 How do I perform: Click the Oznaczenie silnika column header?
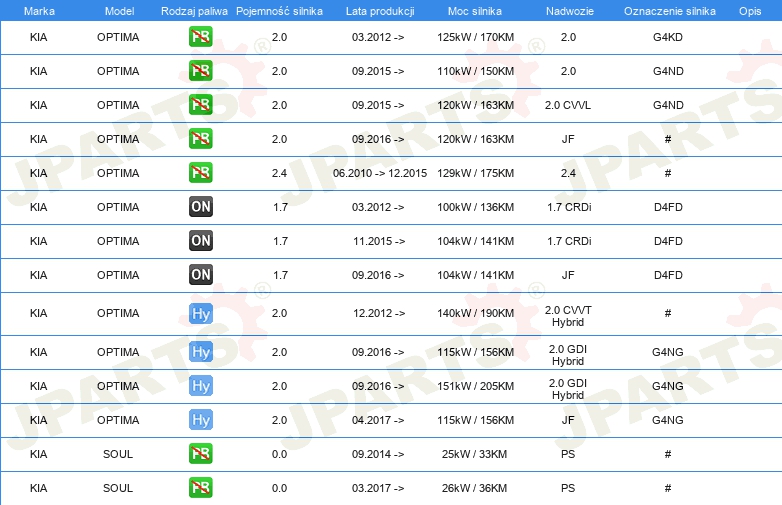[670, 11]
